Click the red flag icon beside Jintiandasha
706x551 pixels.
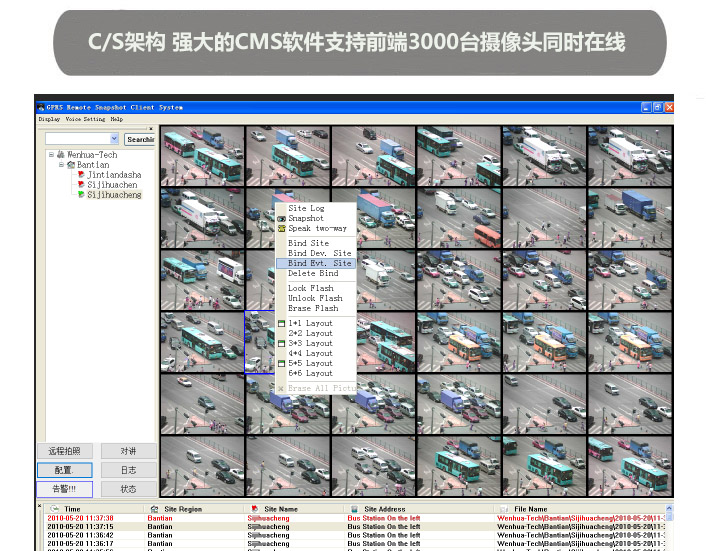click(81, 175)
